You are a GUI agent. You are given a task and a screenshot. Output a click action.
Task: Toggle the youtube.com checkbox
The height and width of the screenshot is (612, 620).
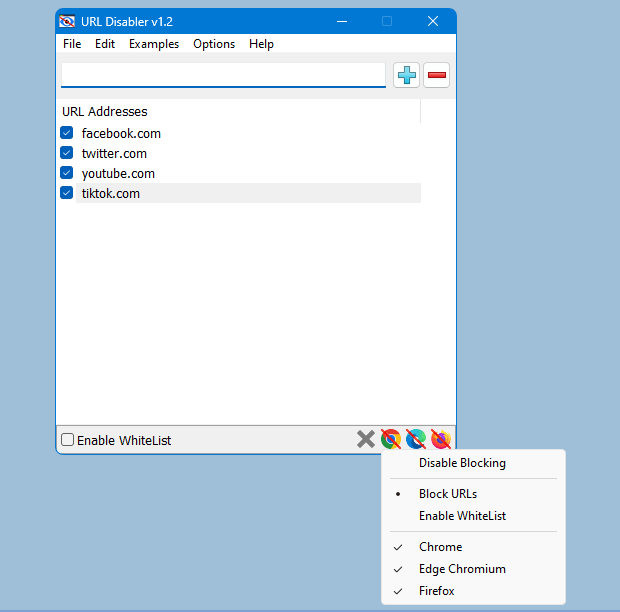(67, 173)
